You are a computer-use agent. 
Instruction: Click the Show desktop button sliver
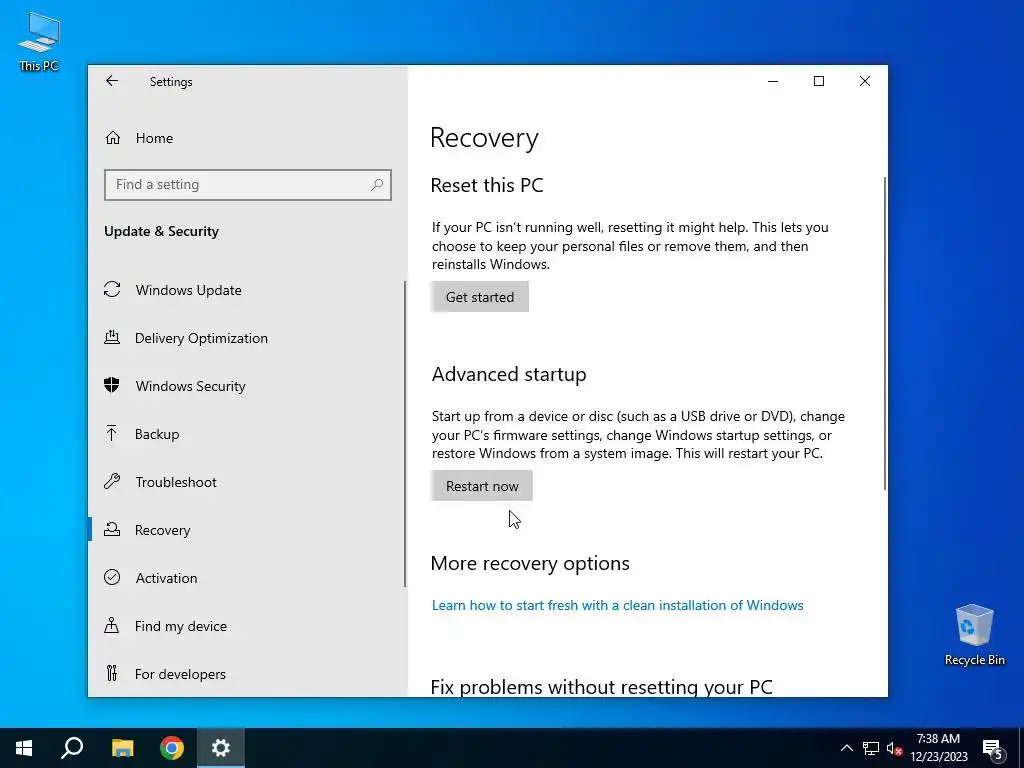click(1021, 748)
